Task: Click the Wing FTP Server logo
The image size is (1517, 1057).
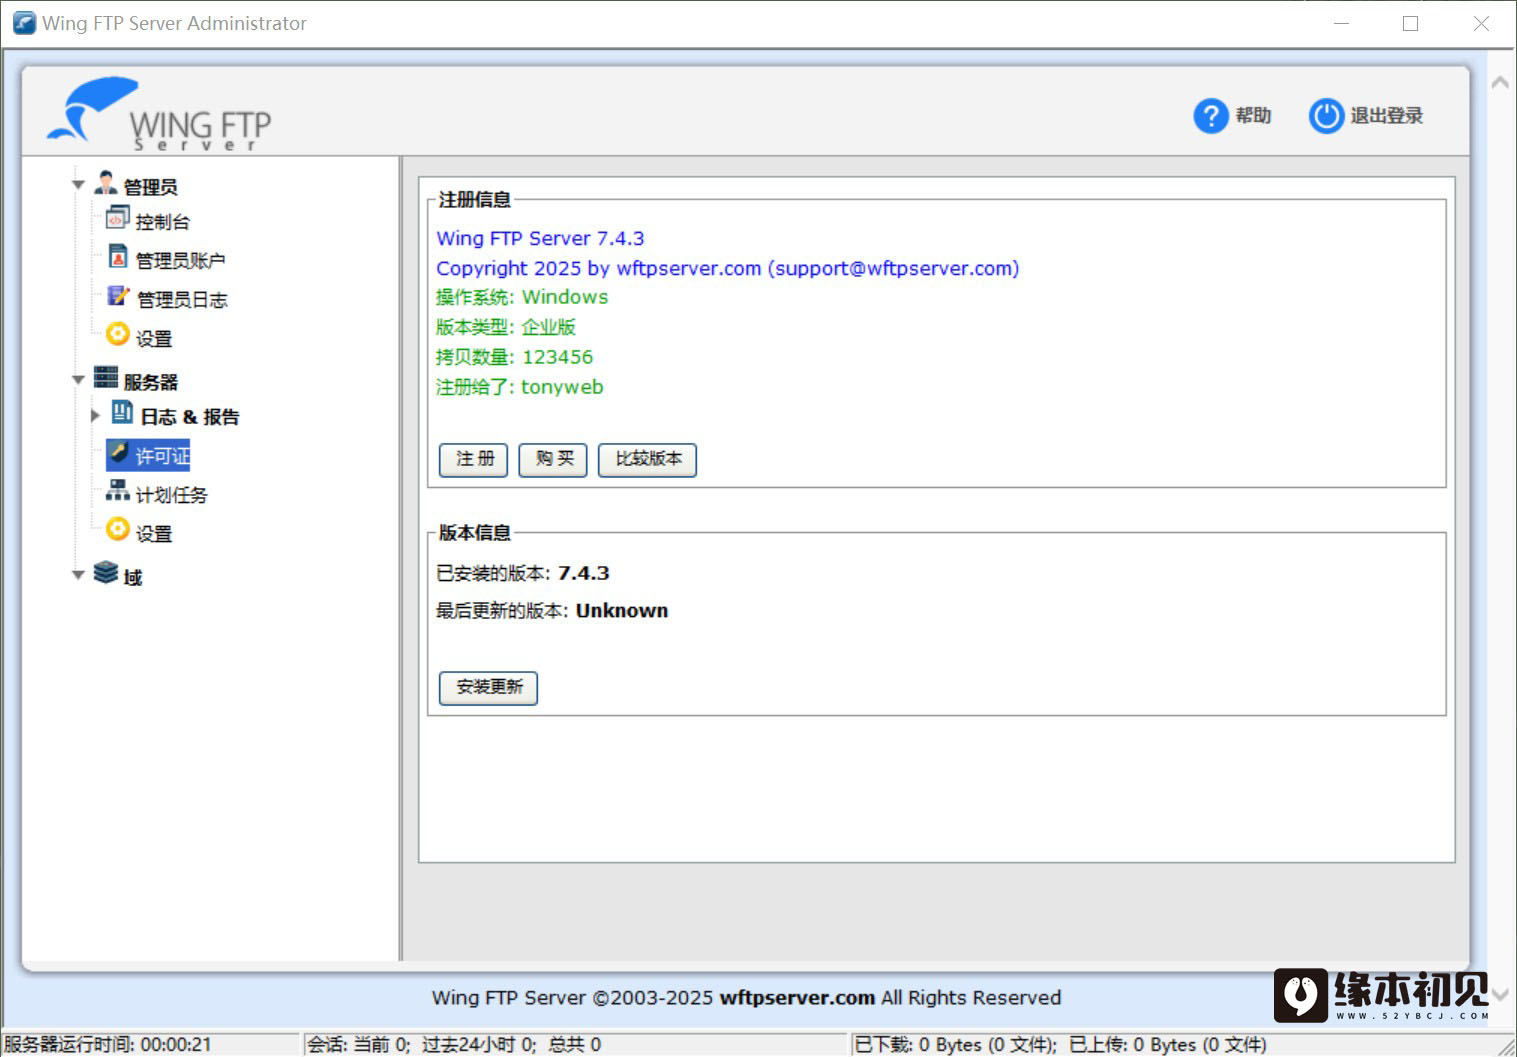Action: coord(159,114)
